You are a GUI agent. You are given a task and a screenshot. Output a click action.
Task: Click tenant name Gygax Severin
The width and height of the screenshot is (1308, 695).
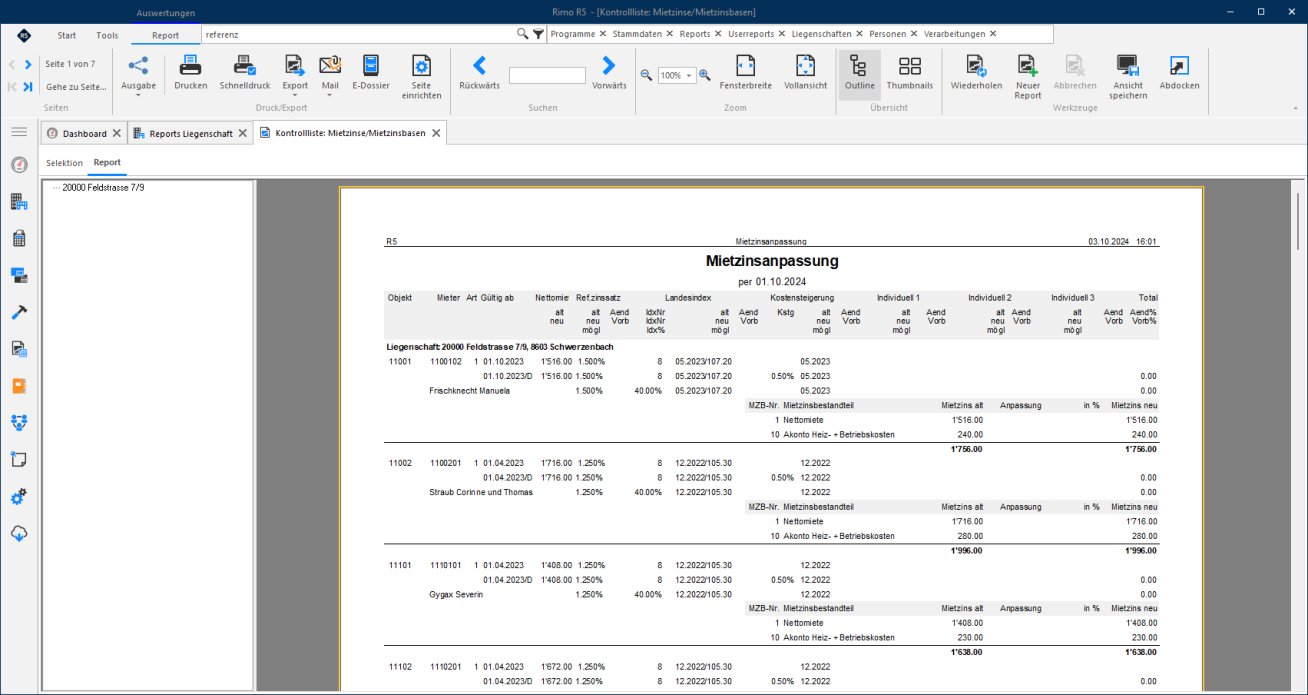456,595
